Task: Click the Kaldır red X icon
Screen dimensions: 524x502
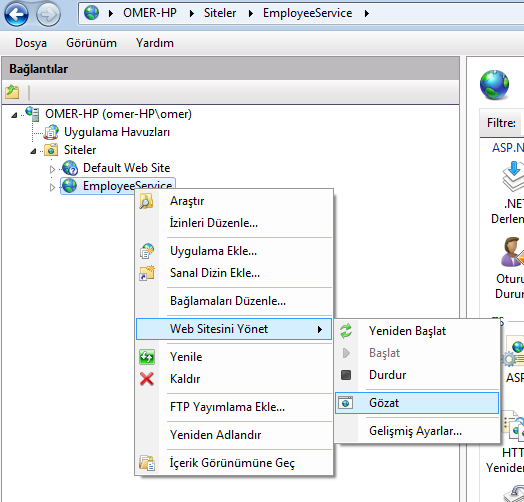Action: 147,379
